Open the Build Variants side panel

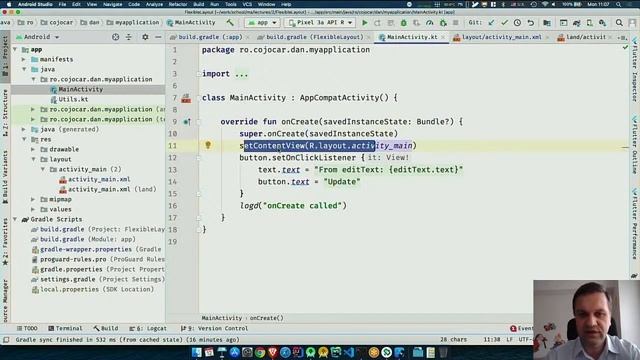5,178
